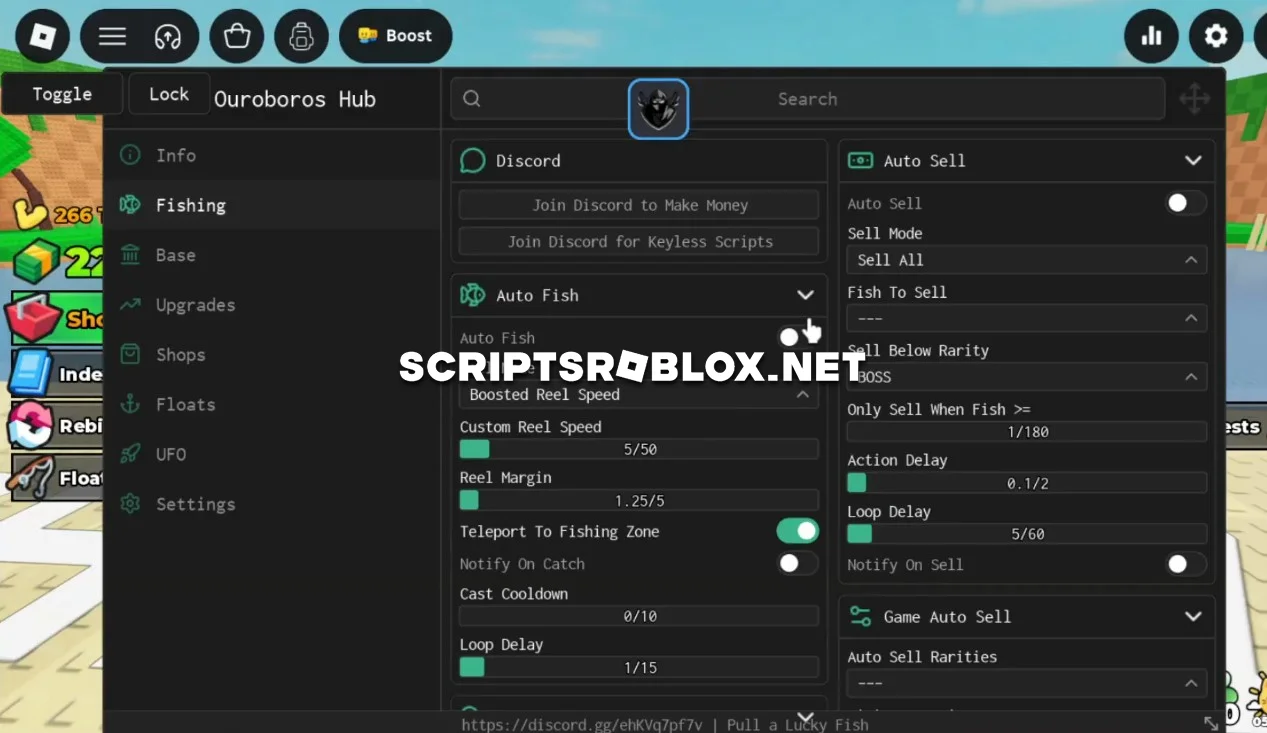Click the Only Sell When Fish slider
Viewport: 1267px width, 733px height.
point(1027,432)
